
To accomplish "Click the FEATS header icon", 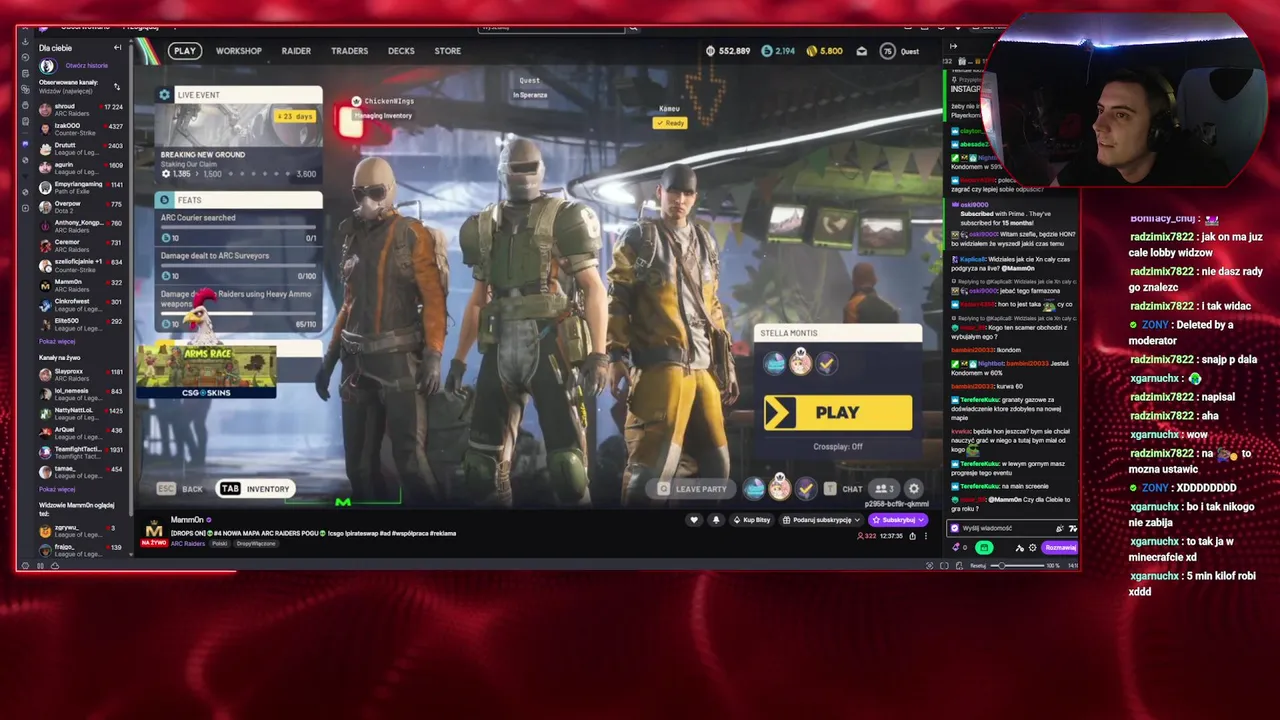I will coord(165,200).
